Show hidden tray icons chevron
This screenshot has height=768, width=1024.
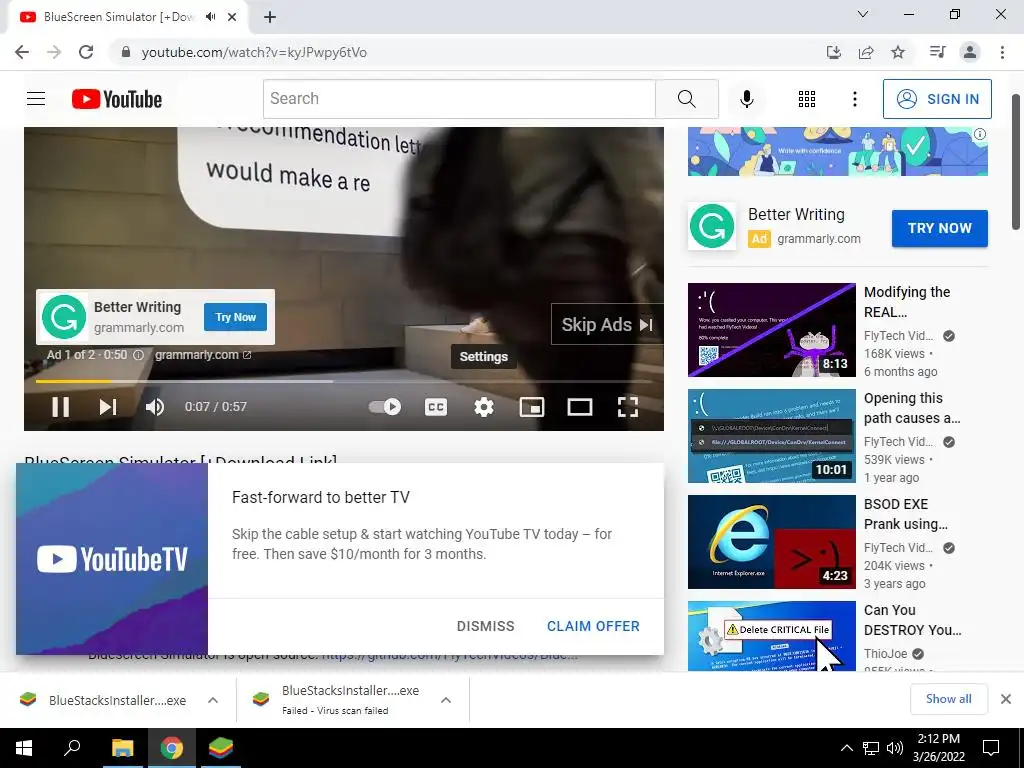point(846,748)
